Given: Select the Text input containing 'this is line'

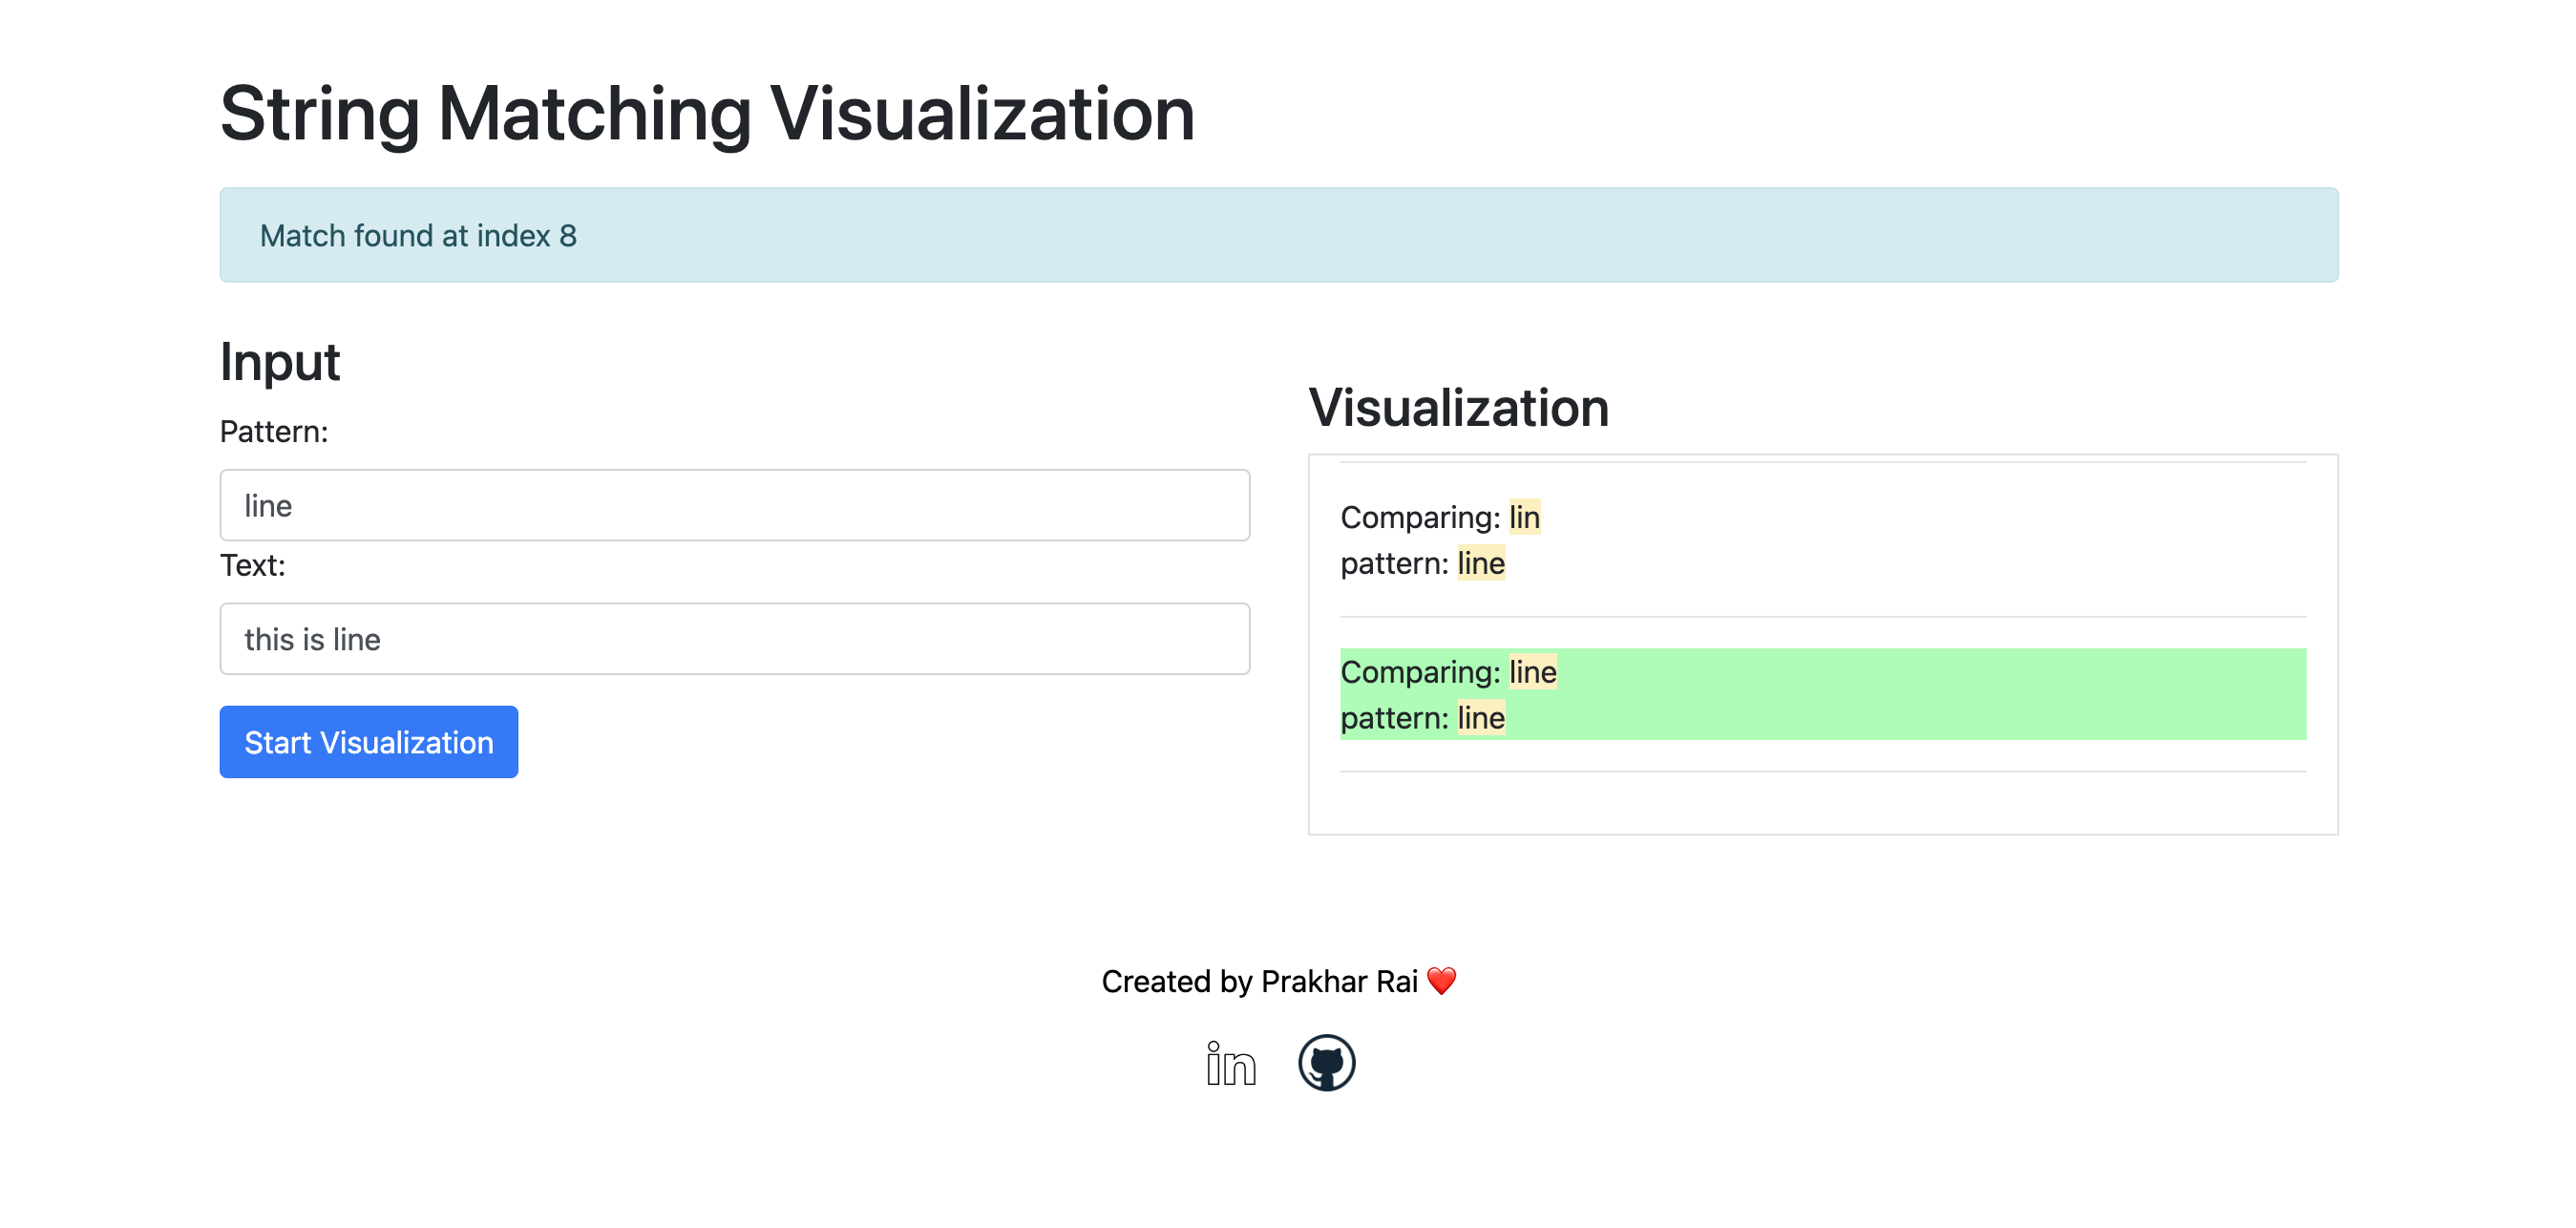Looking at the screenshot, I should [733, 638].
